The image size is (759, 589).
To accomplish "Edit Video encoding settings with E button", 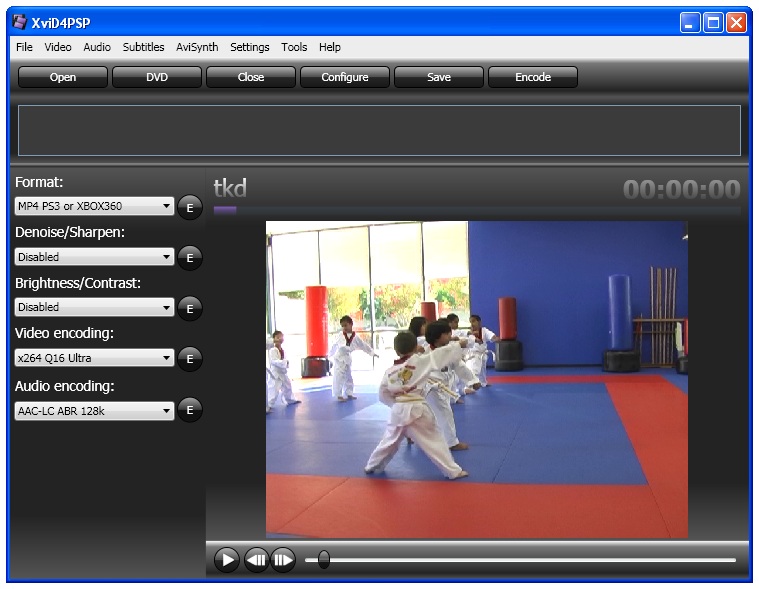I will tap(190, 359).
